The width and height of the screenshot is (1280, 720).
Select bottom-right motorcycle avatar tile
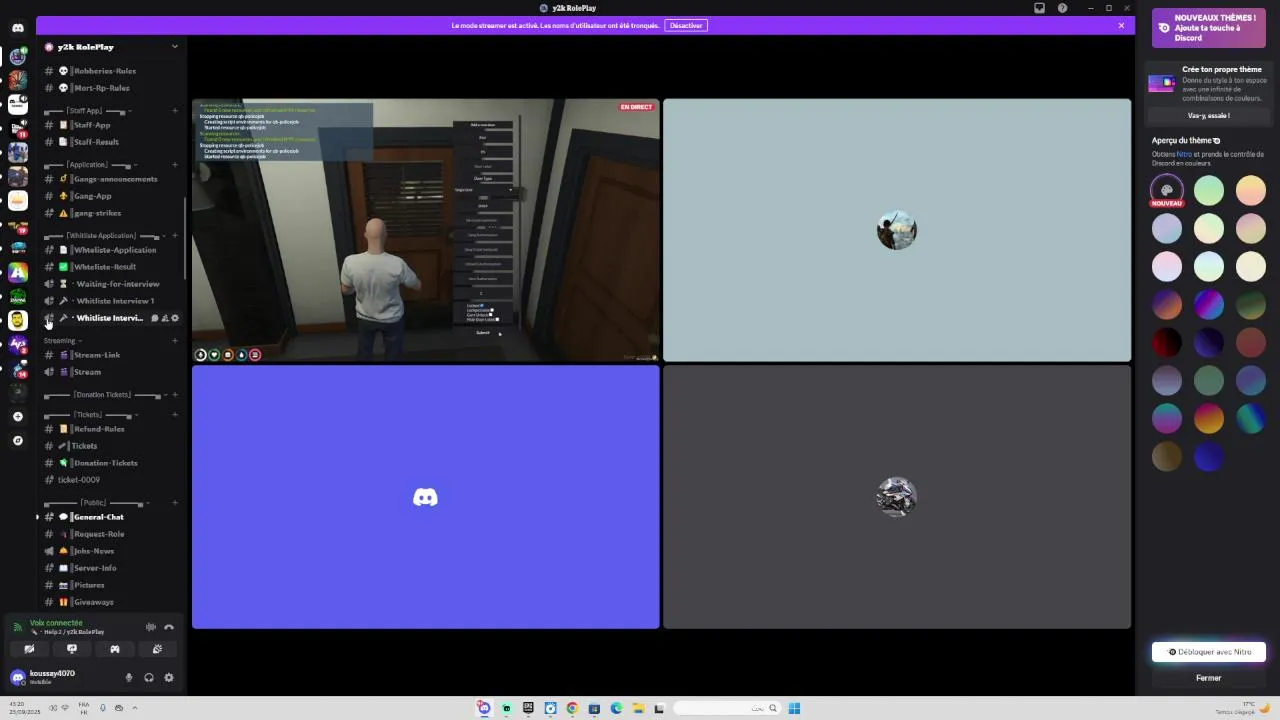897,497
